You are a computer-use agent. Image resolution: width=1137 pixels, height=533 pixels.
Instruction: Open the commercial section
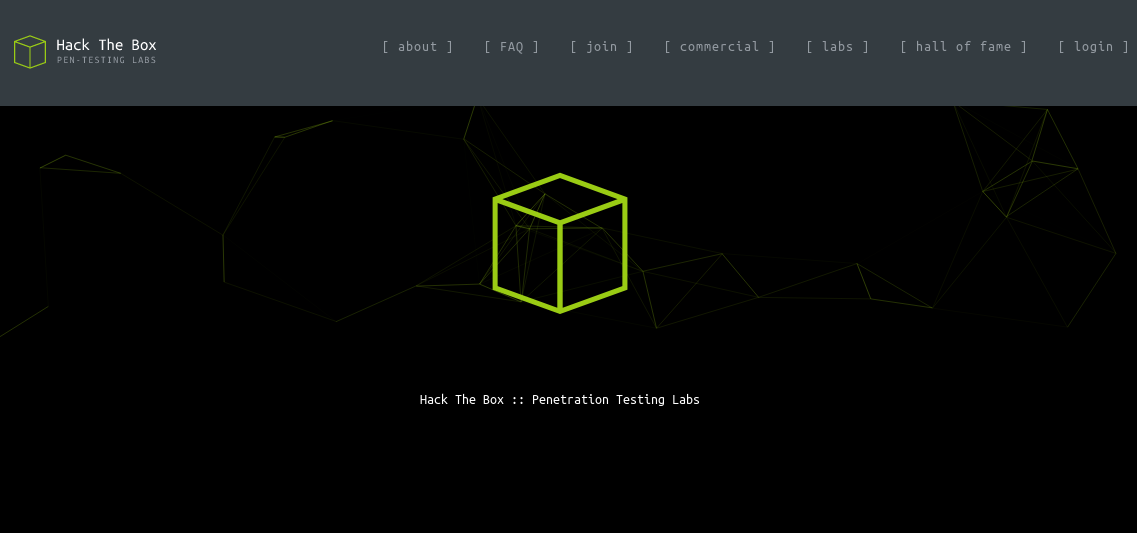pos(719,46)
